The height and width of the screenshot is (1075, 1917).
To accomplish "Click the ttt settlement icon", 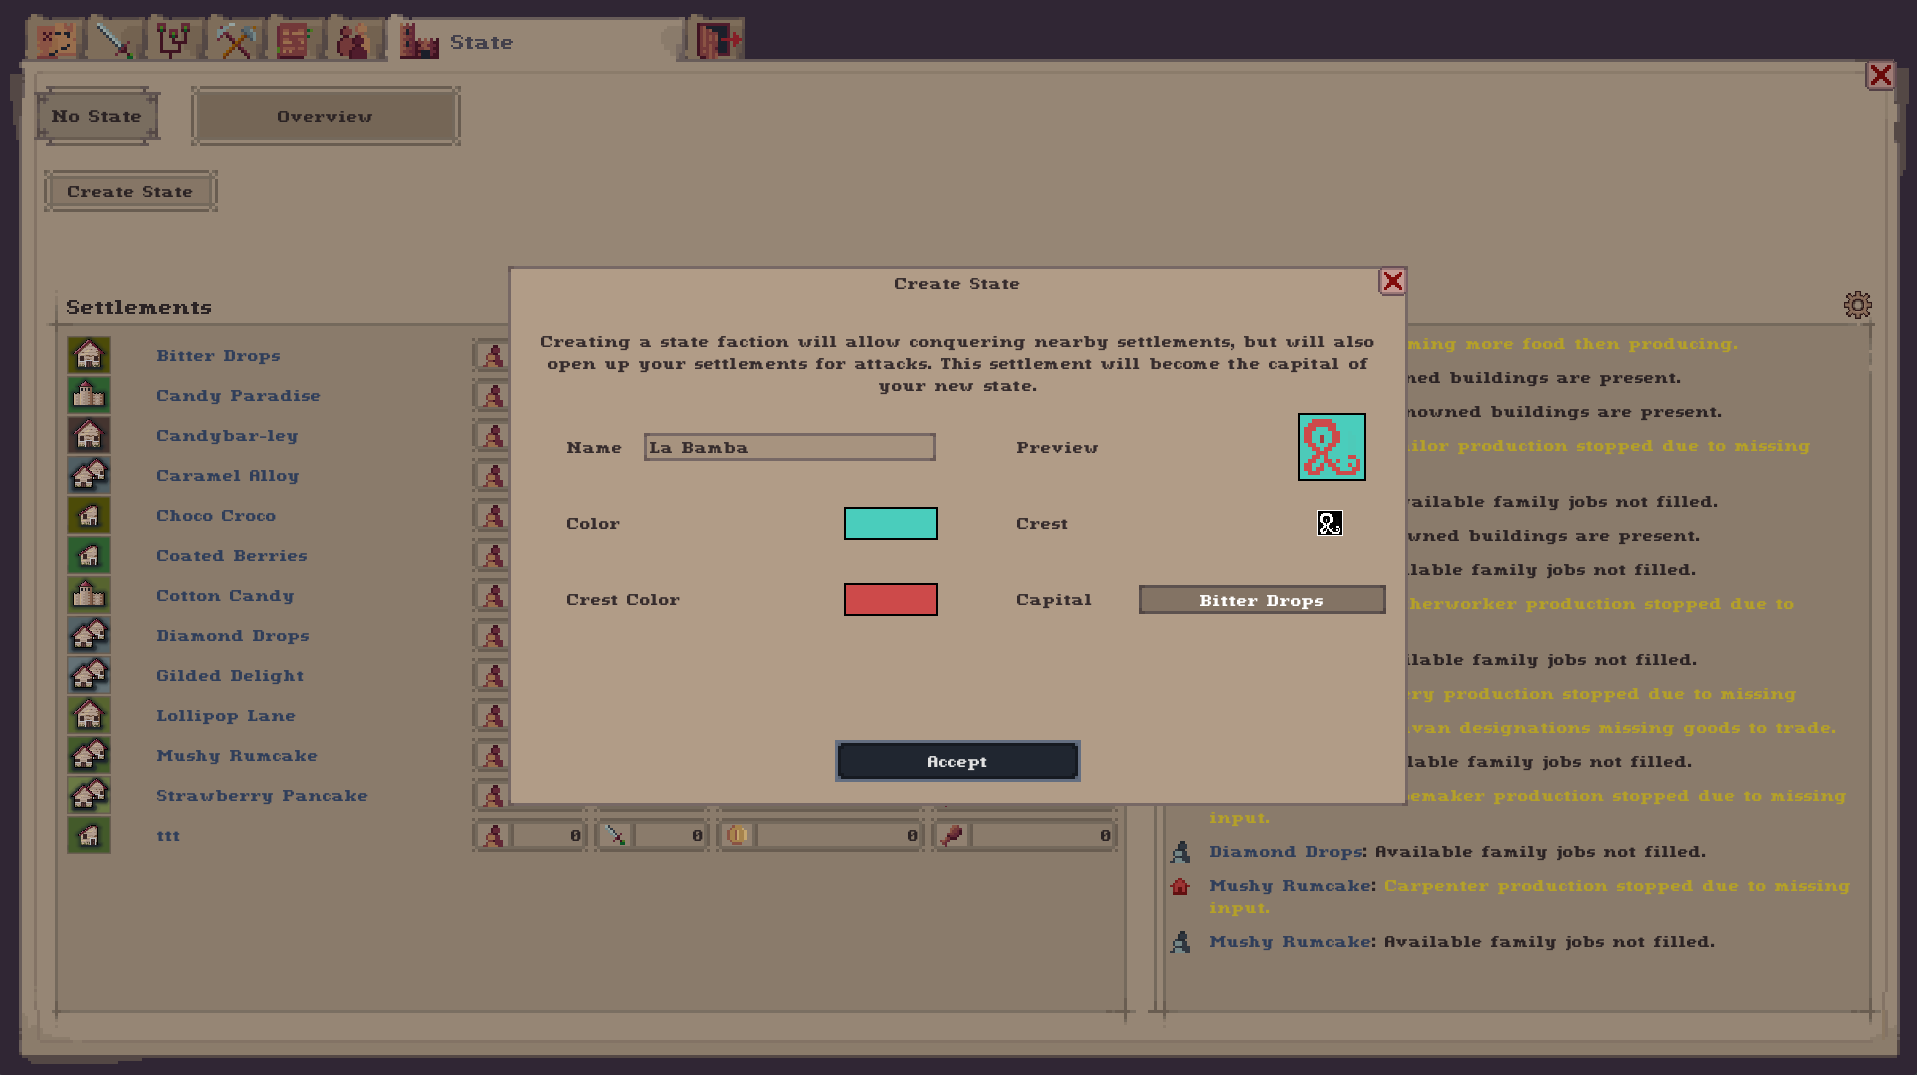I will (89, 835).
